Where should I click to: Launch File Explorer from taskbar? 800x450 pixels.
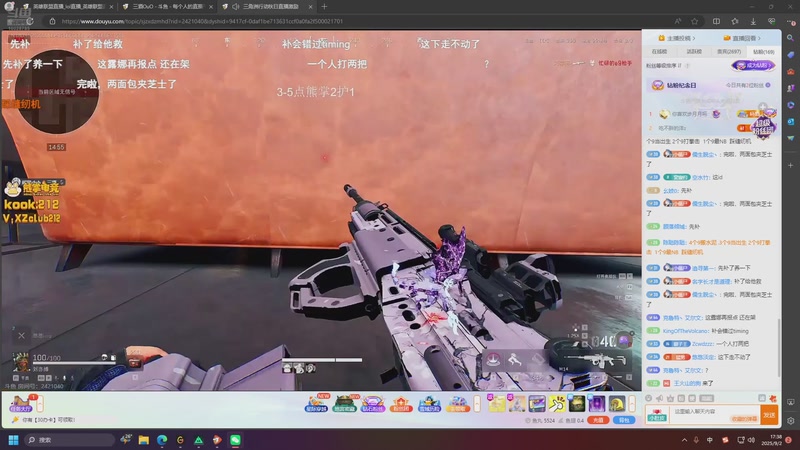[143, 440]
